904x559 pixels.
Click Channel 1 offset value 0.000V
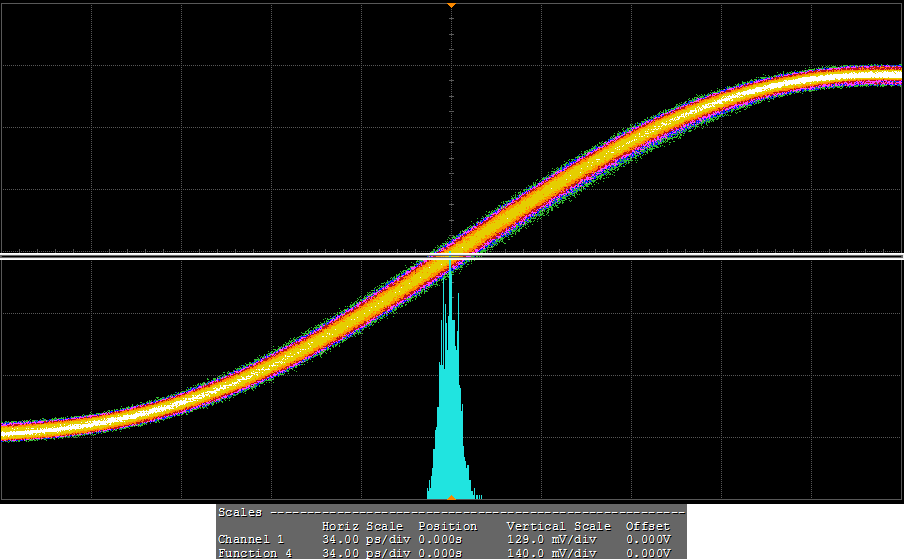tap(648, 539)
